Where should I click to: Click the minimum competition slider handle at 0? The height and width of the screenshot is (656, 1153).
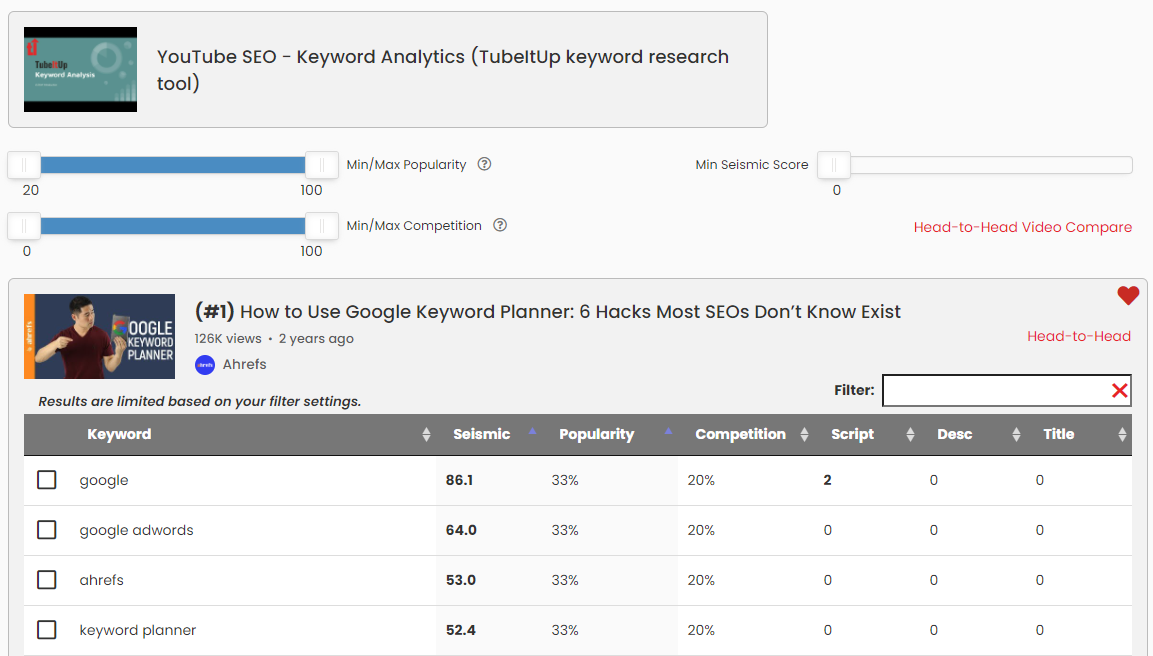click(x=24, y=226)
